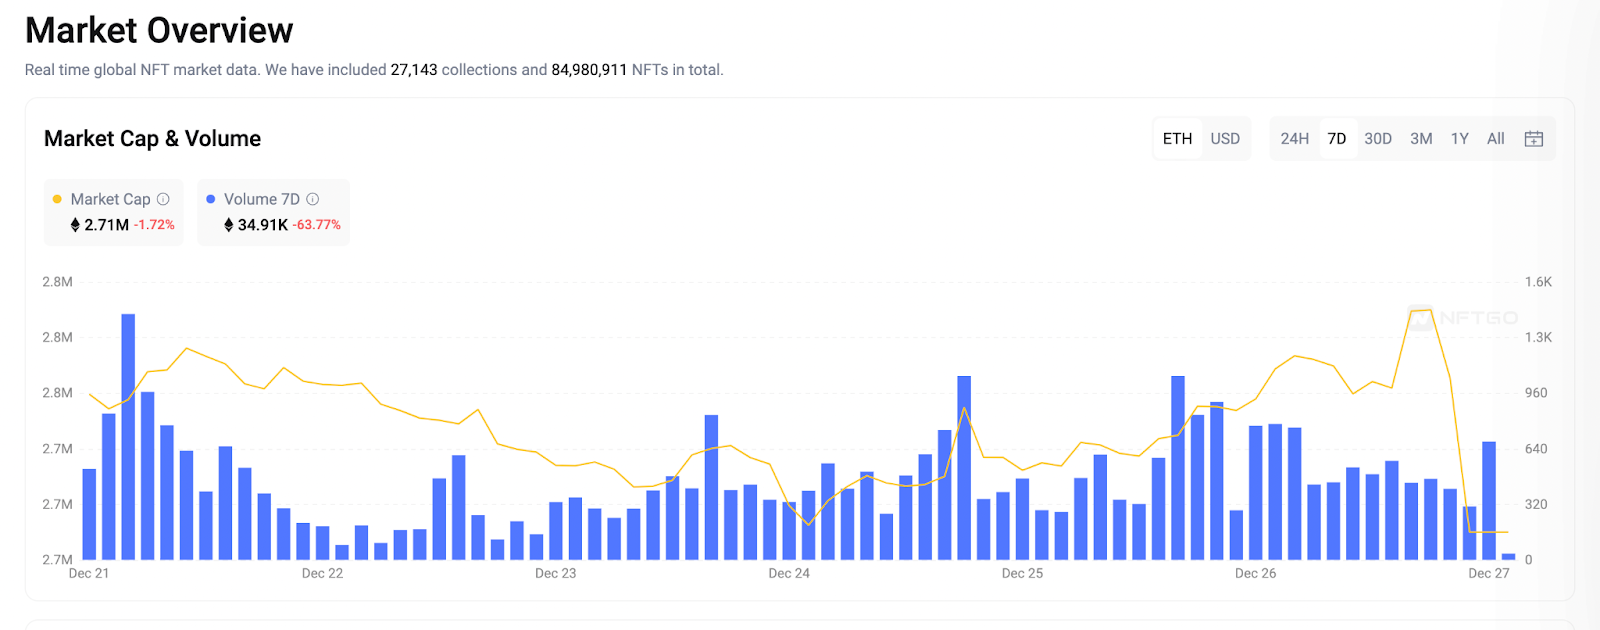1600x630 pixels.
Task: Click the Market Cap info icon
Action: [163, 199]
